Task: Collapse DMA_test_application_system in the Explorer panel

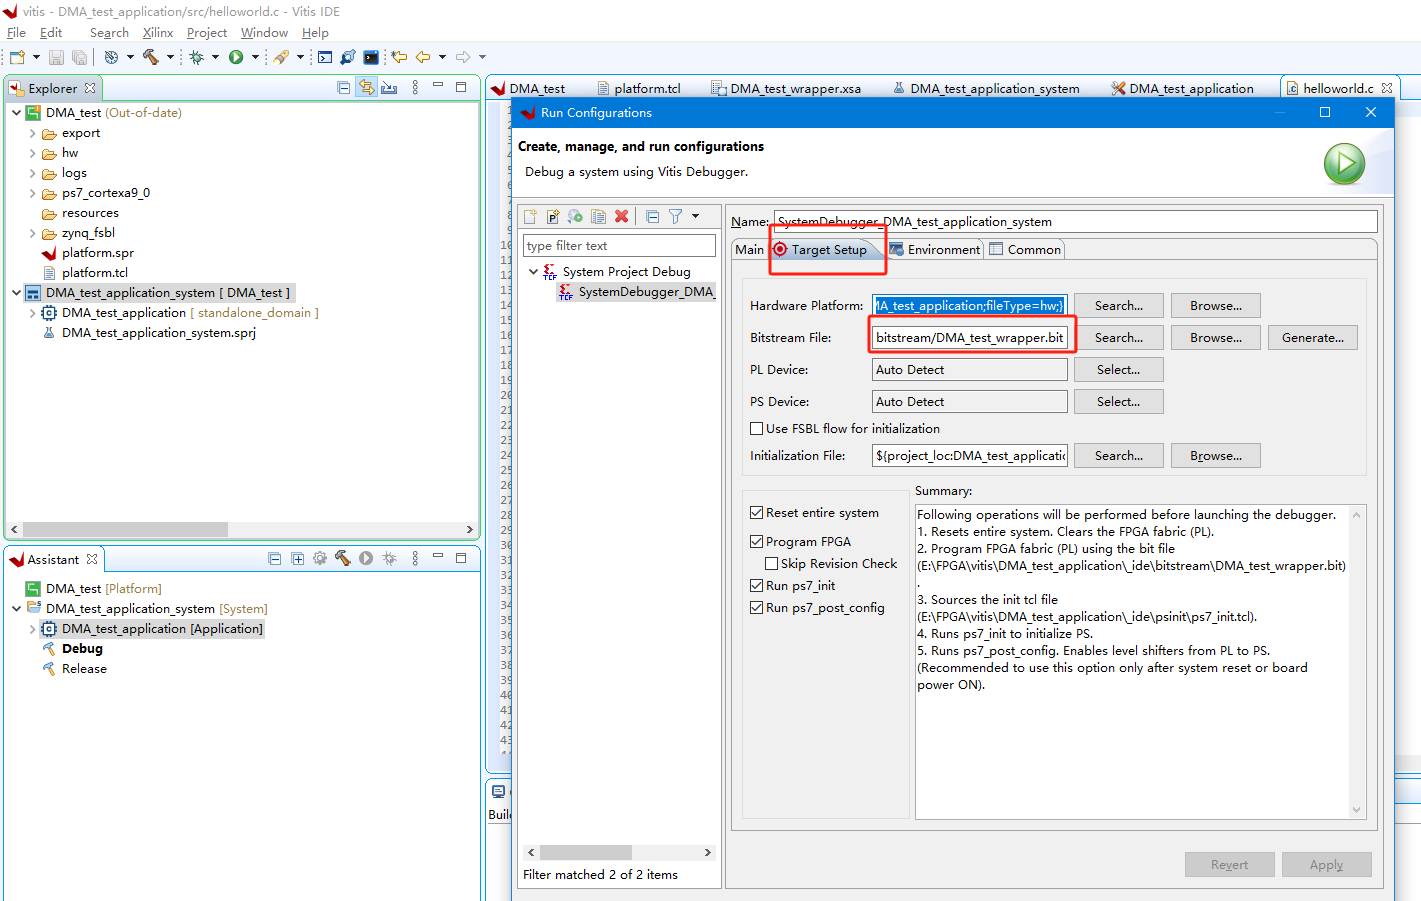Action: coord(16,293)
